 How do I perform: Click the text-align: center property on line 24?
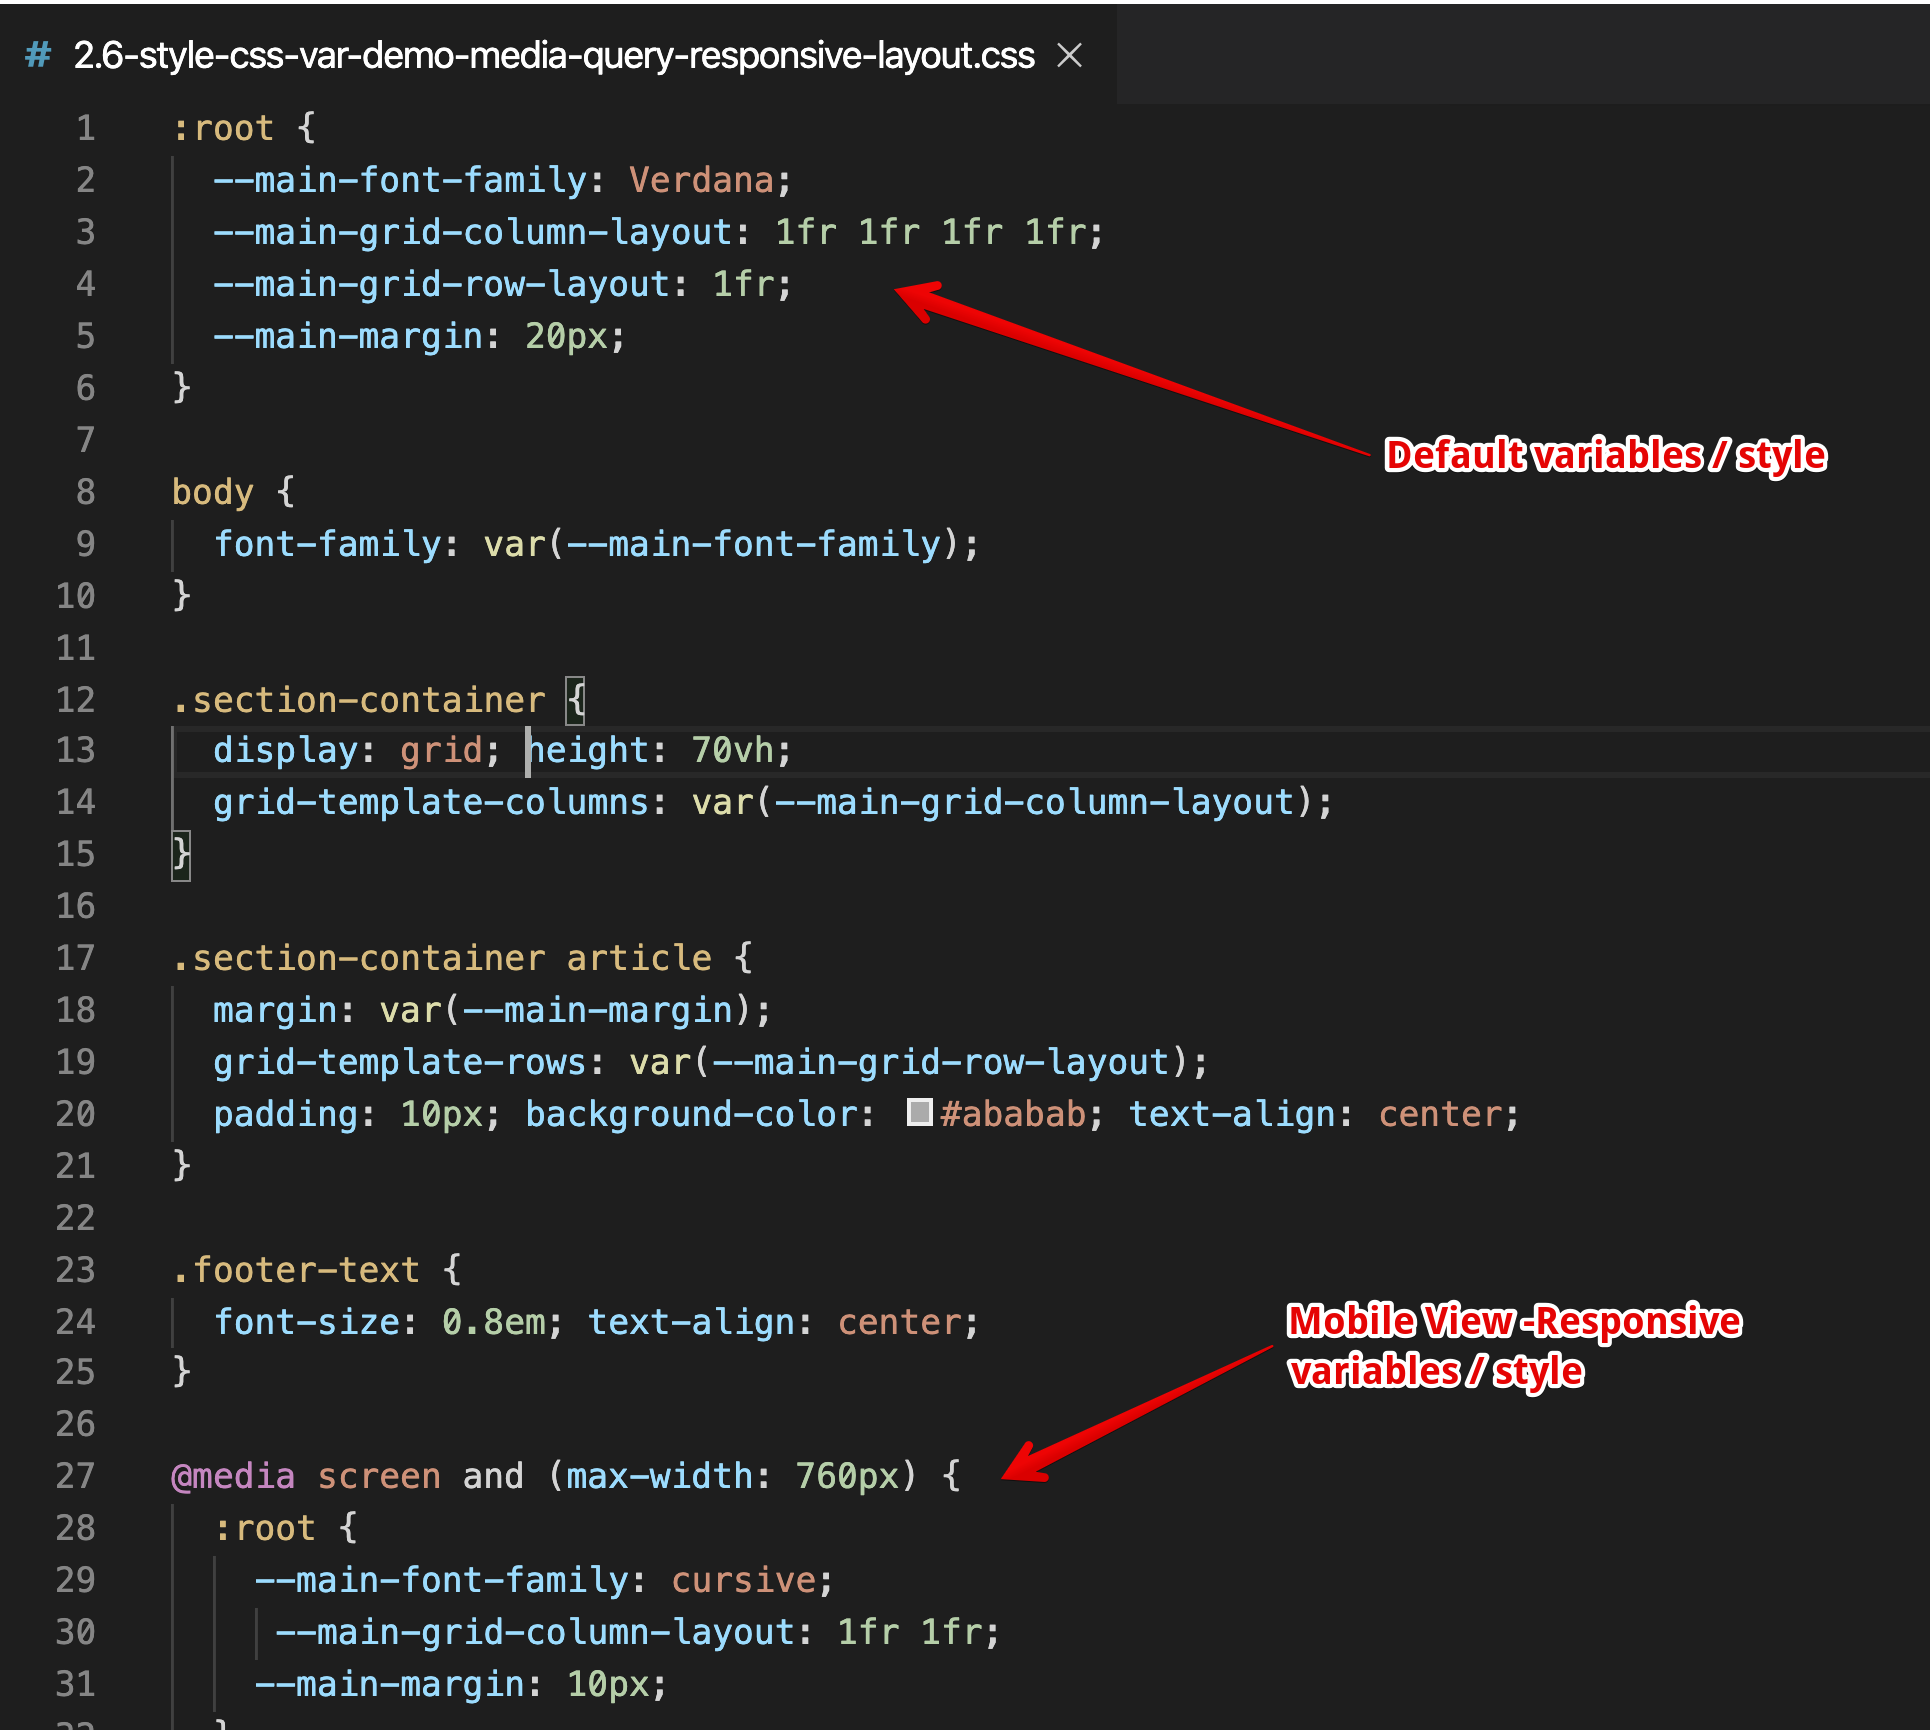[x=780, y=1321]
